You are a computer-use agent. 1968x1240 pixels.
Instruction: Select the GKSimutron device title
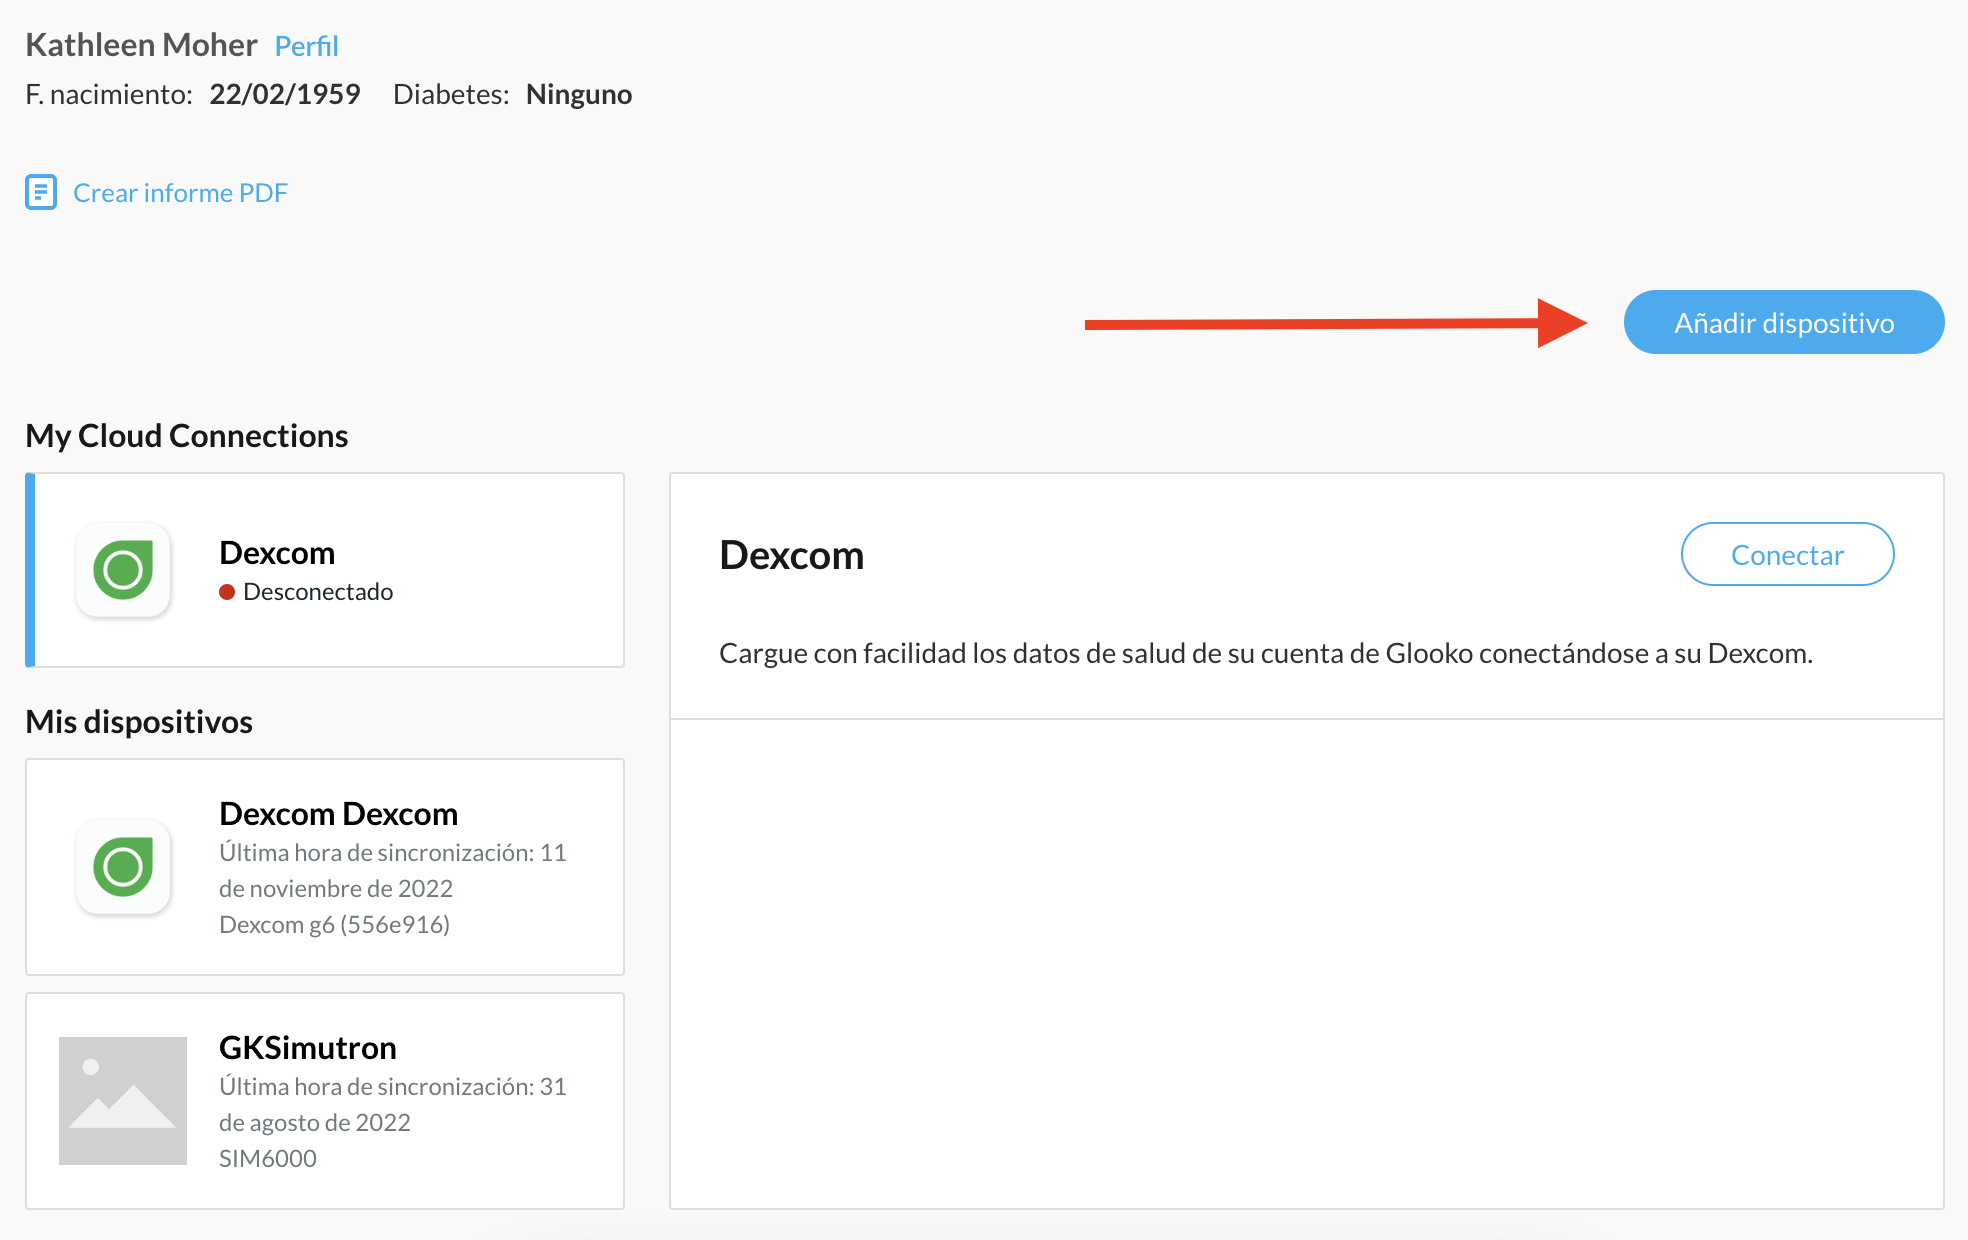coord(308,1048)
